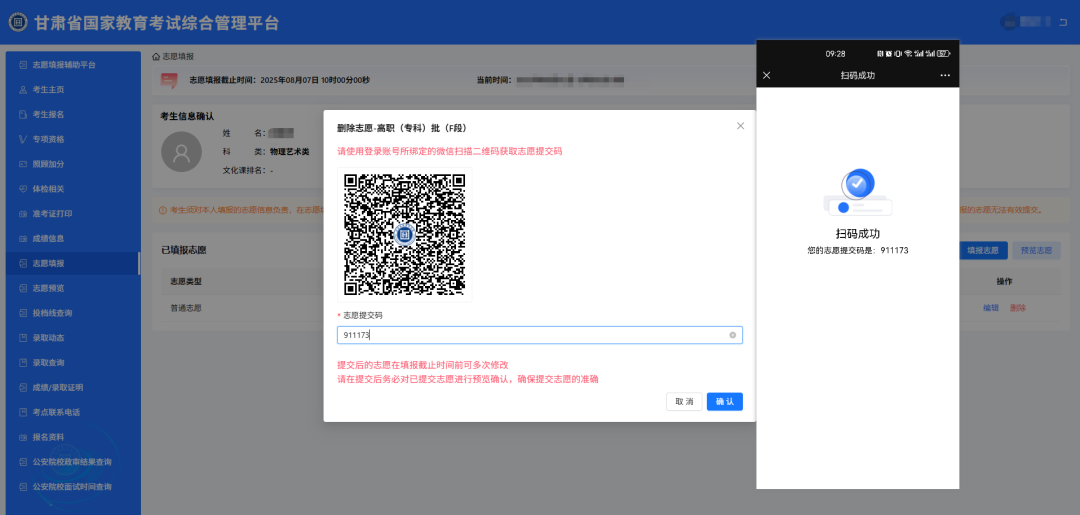Click the 投档线查询 sidebar icon

click(23, 313)
